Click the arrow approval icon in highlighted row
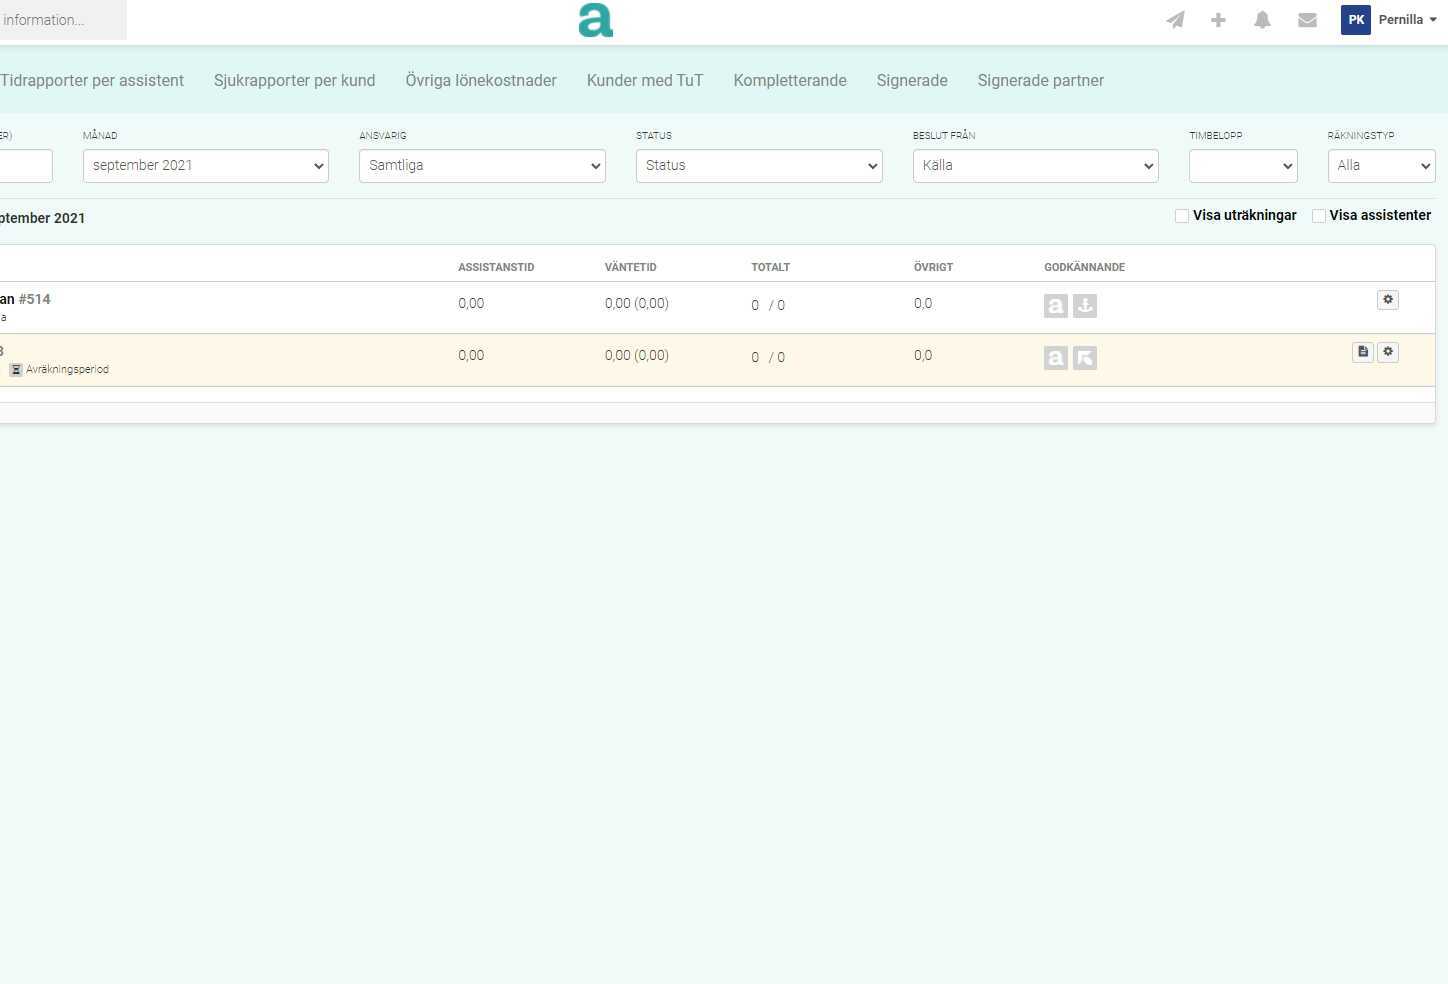This screenshot has width=1448, height=984. click(1085, 358)
